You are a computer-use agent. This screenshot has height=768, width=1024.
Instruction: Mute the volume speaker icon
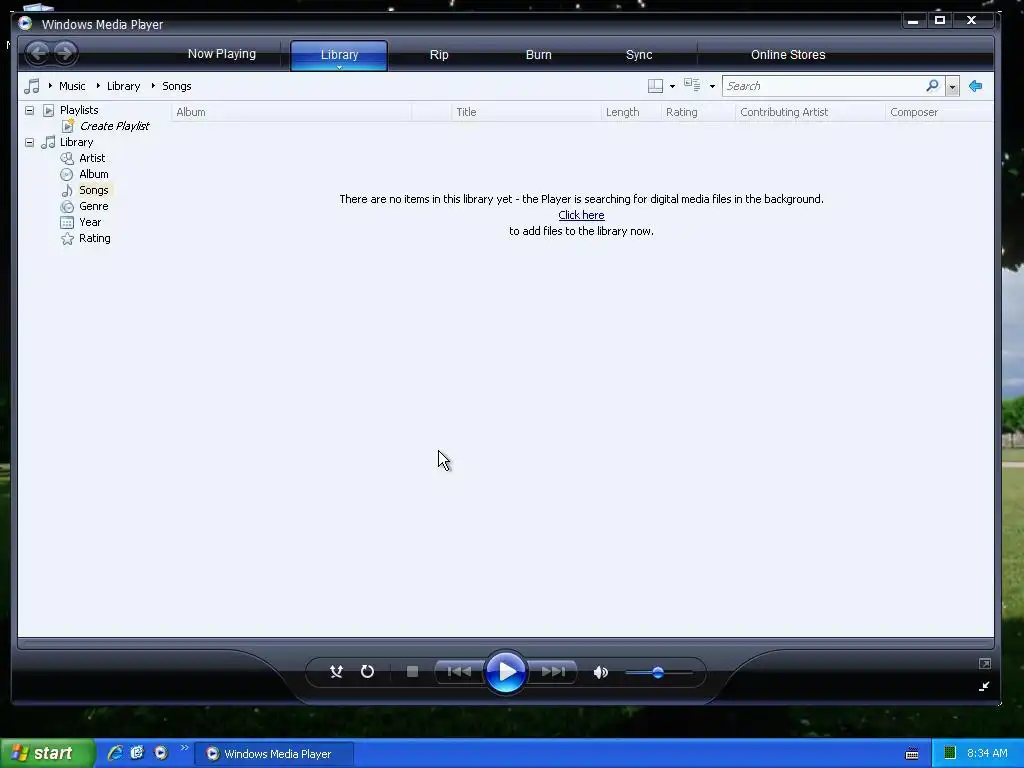(600, 672)
